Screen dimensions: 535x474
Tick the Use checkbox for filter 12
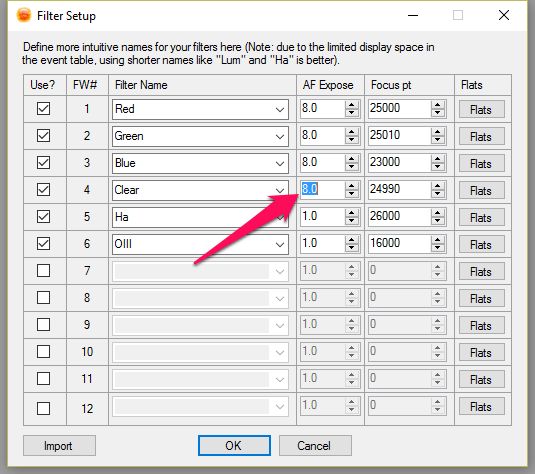[43, 408]
